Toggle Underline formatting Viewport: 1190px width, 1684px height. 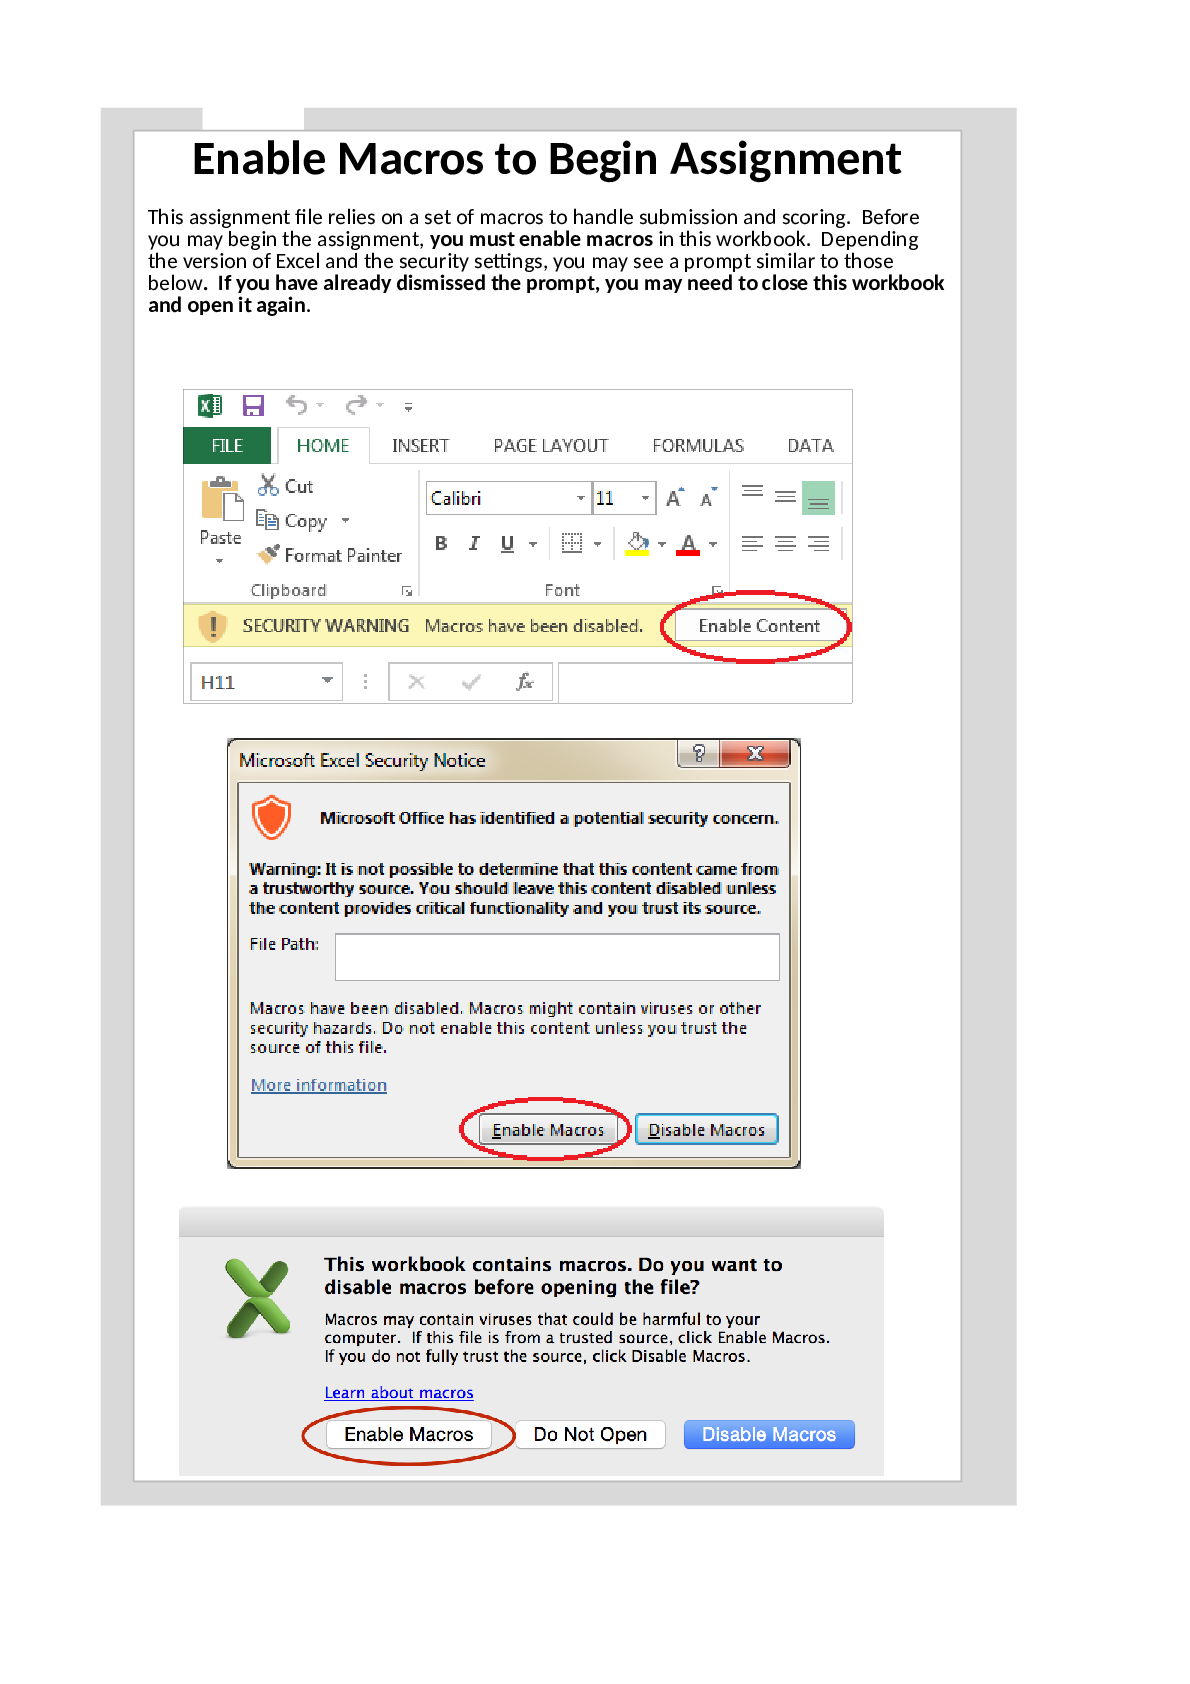[x=507, y=543]
